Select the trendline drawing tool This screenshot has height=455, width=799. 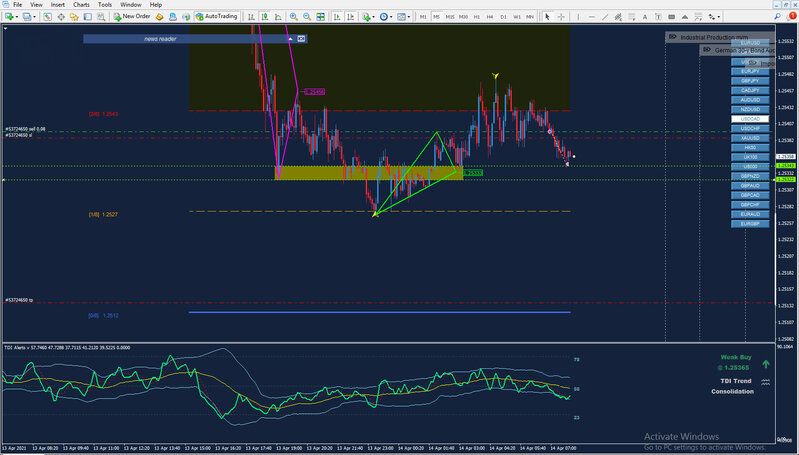[x=605, y=17]
